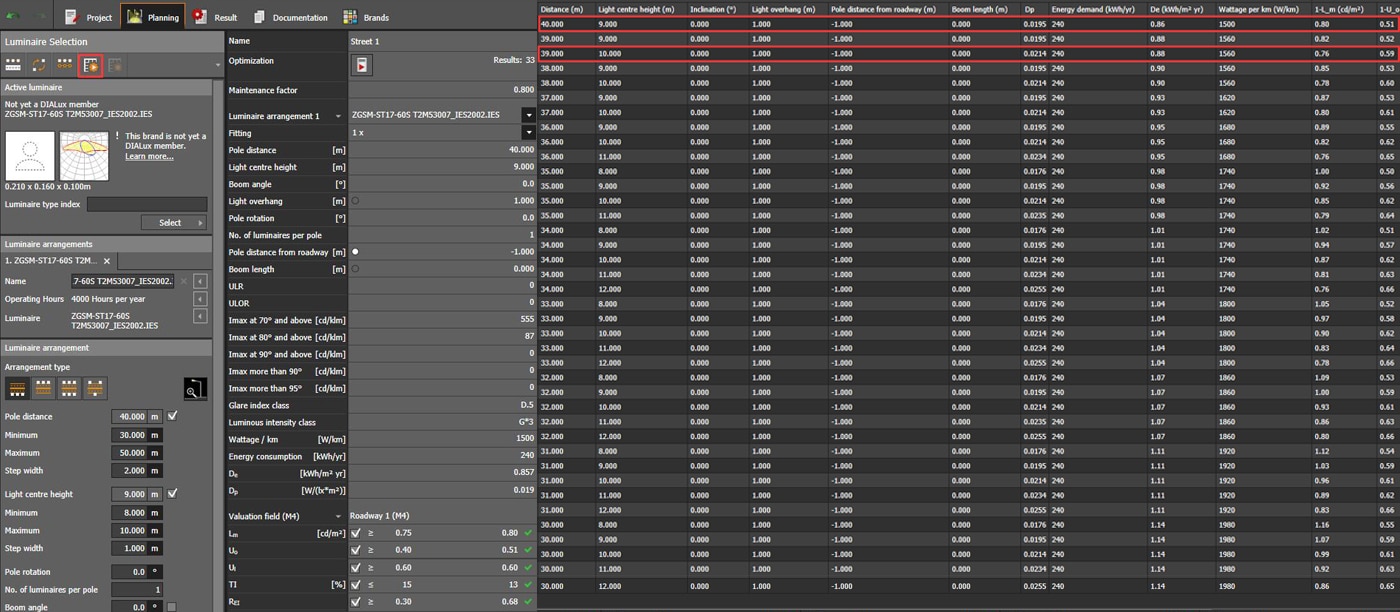Click the Select luminaire button
Screen dimensions: 1400x612
tap(174, 223)
